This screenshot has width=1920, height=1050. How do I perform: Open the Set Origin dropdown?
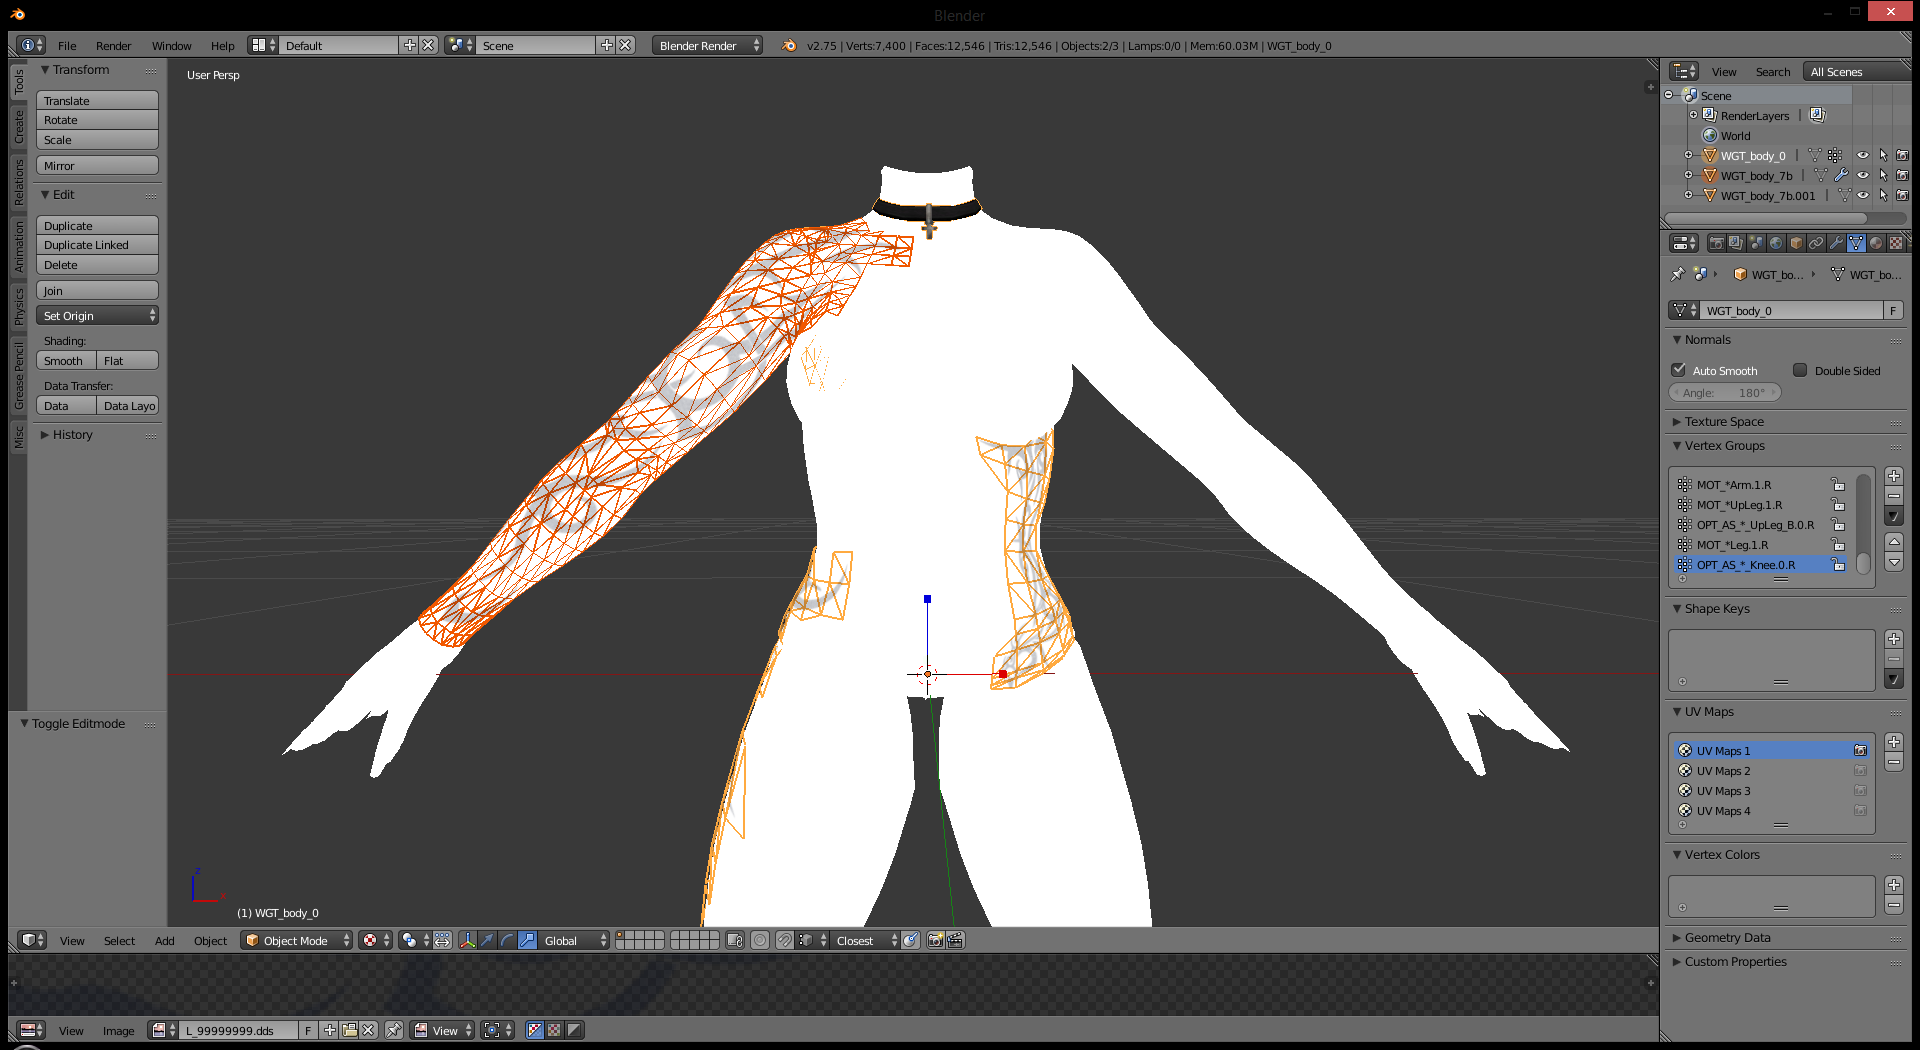98,316
